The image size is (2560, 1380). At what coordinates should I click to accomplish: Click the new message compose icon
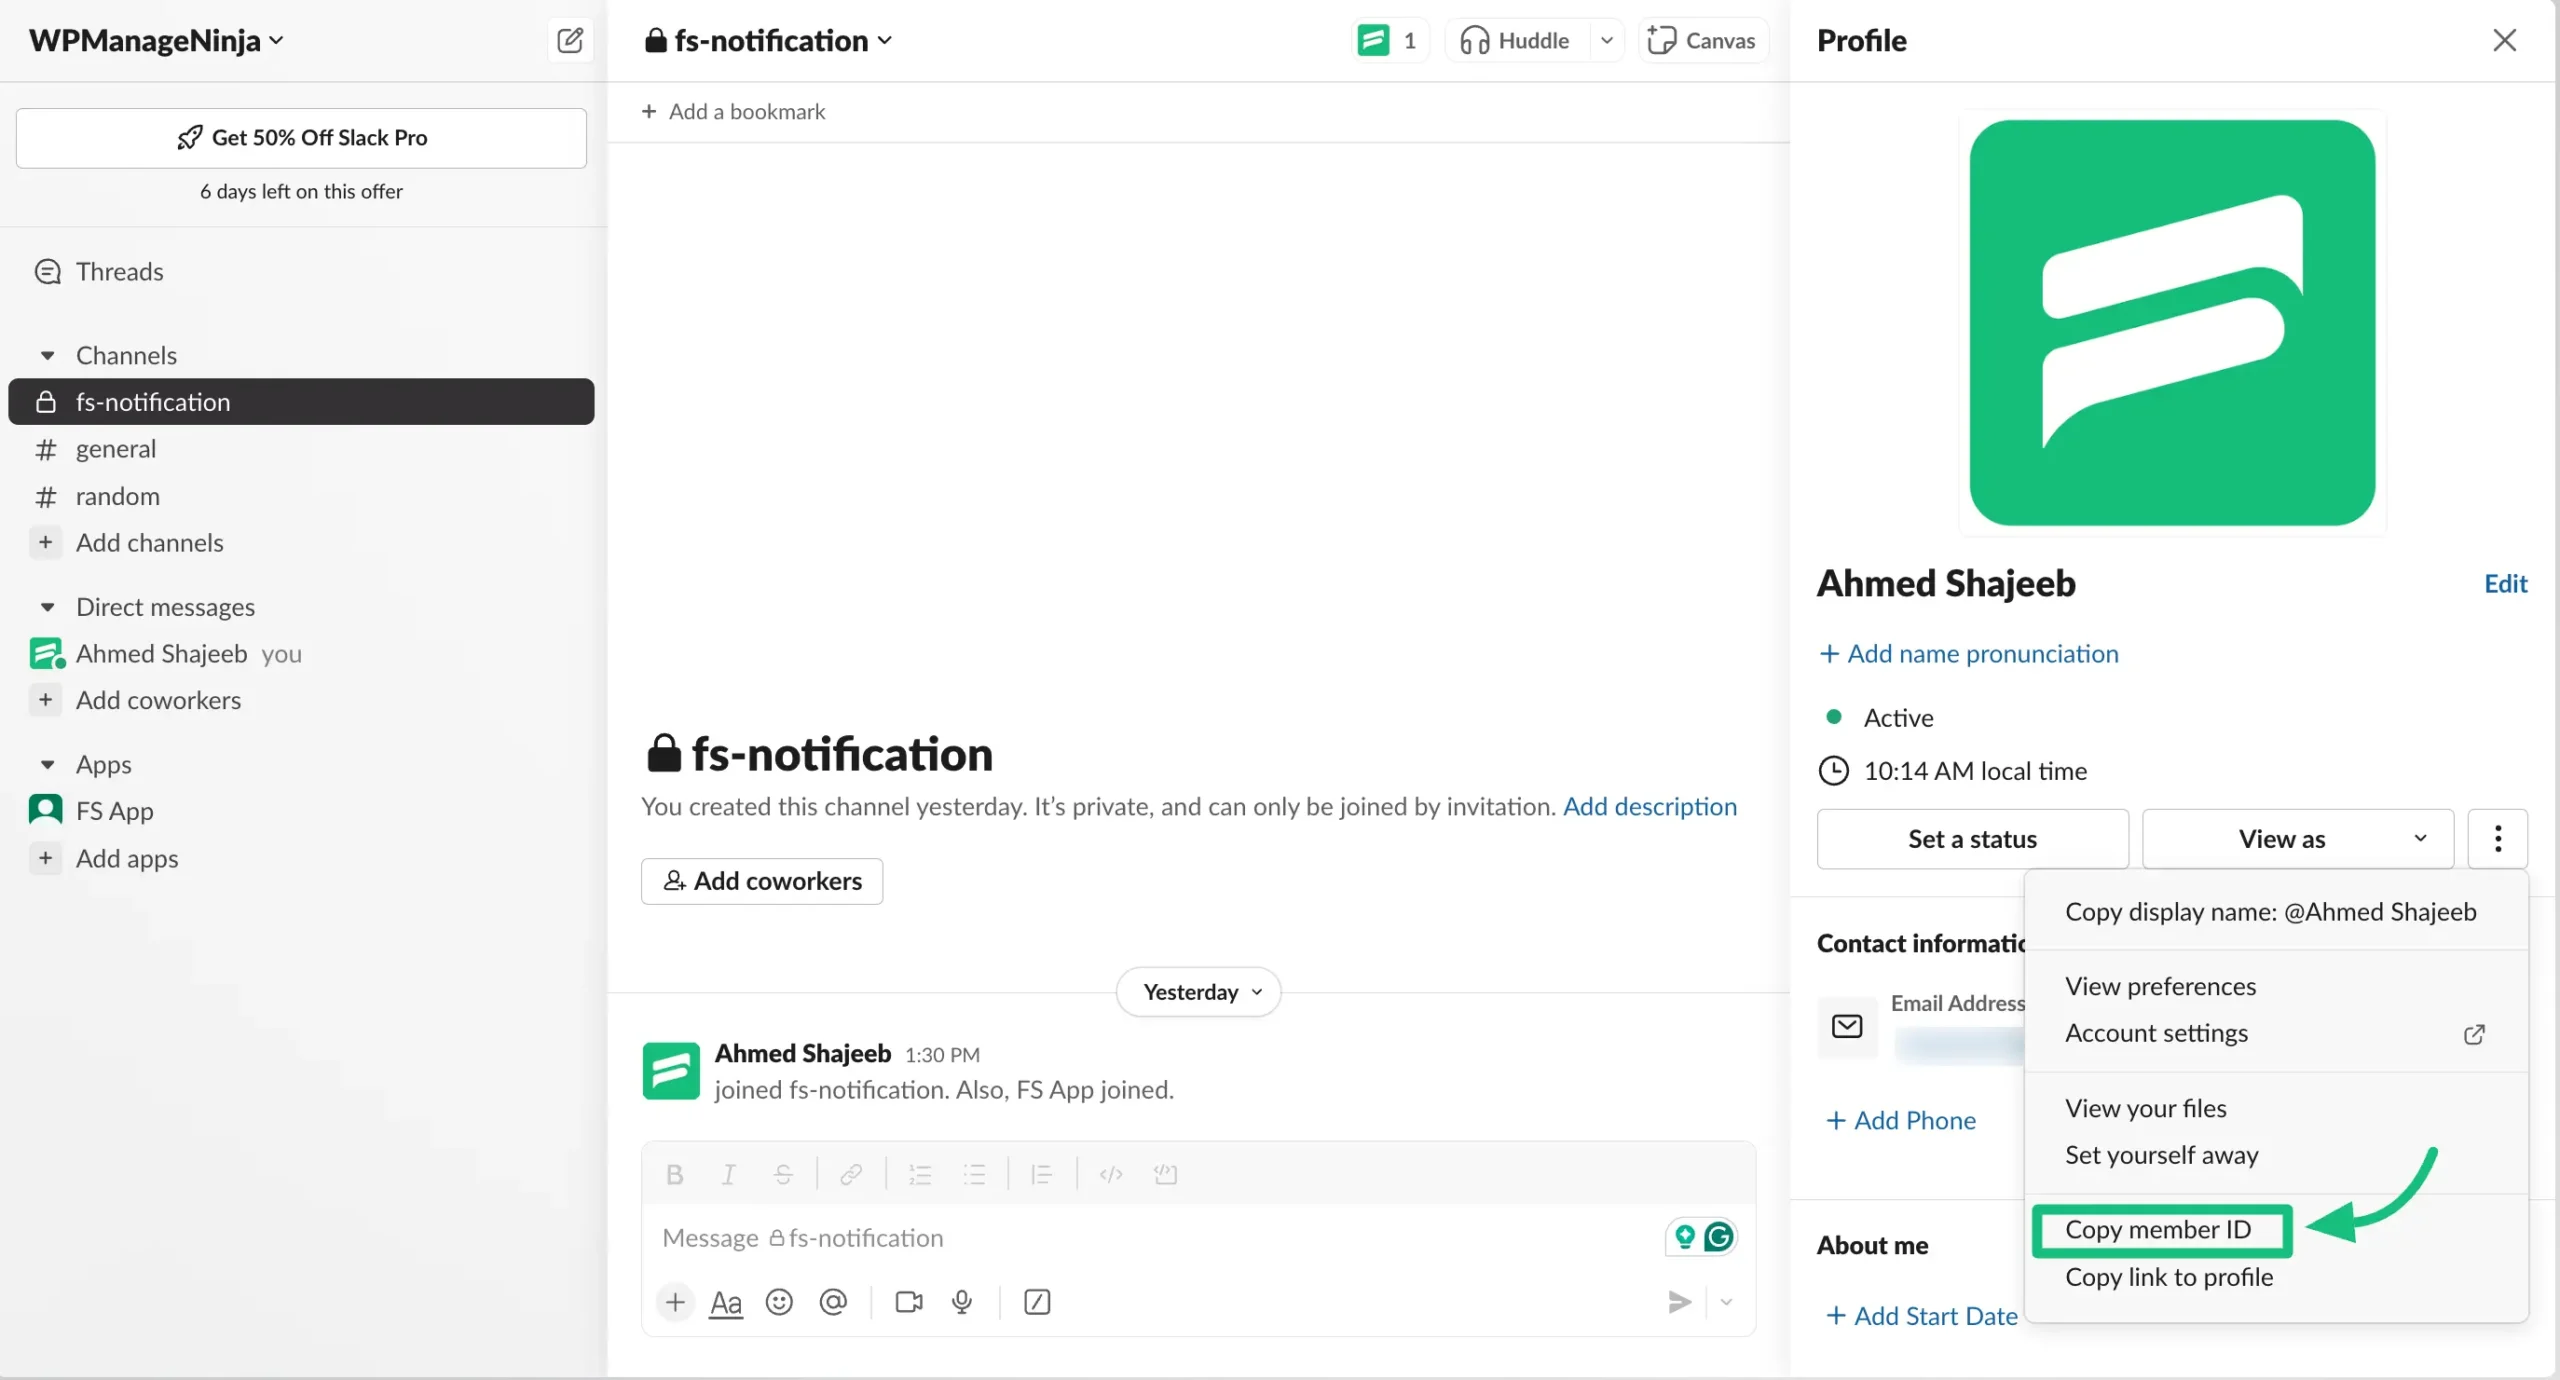click(x=570, y=40)
